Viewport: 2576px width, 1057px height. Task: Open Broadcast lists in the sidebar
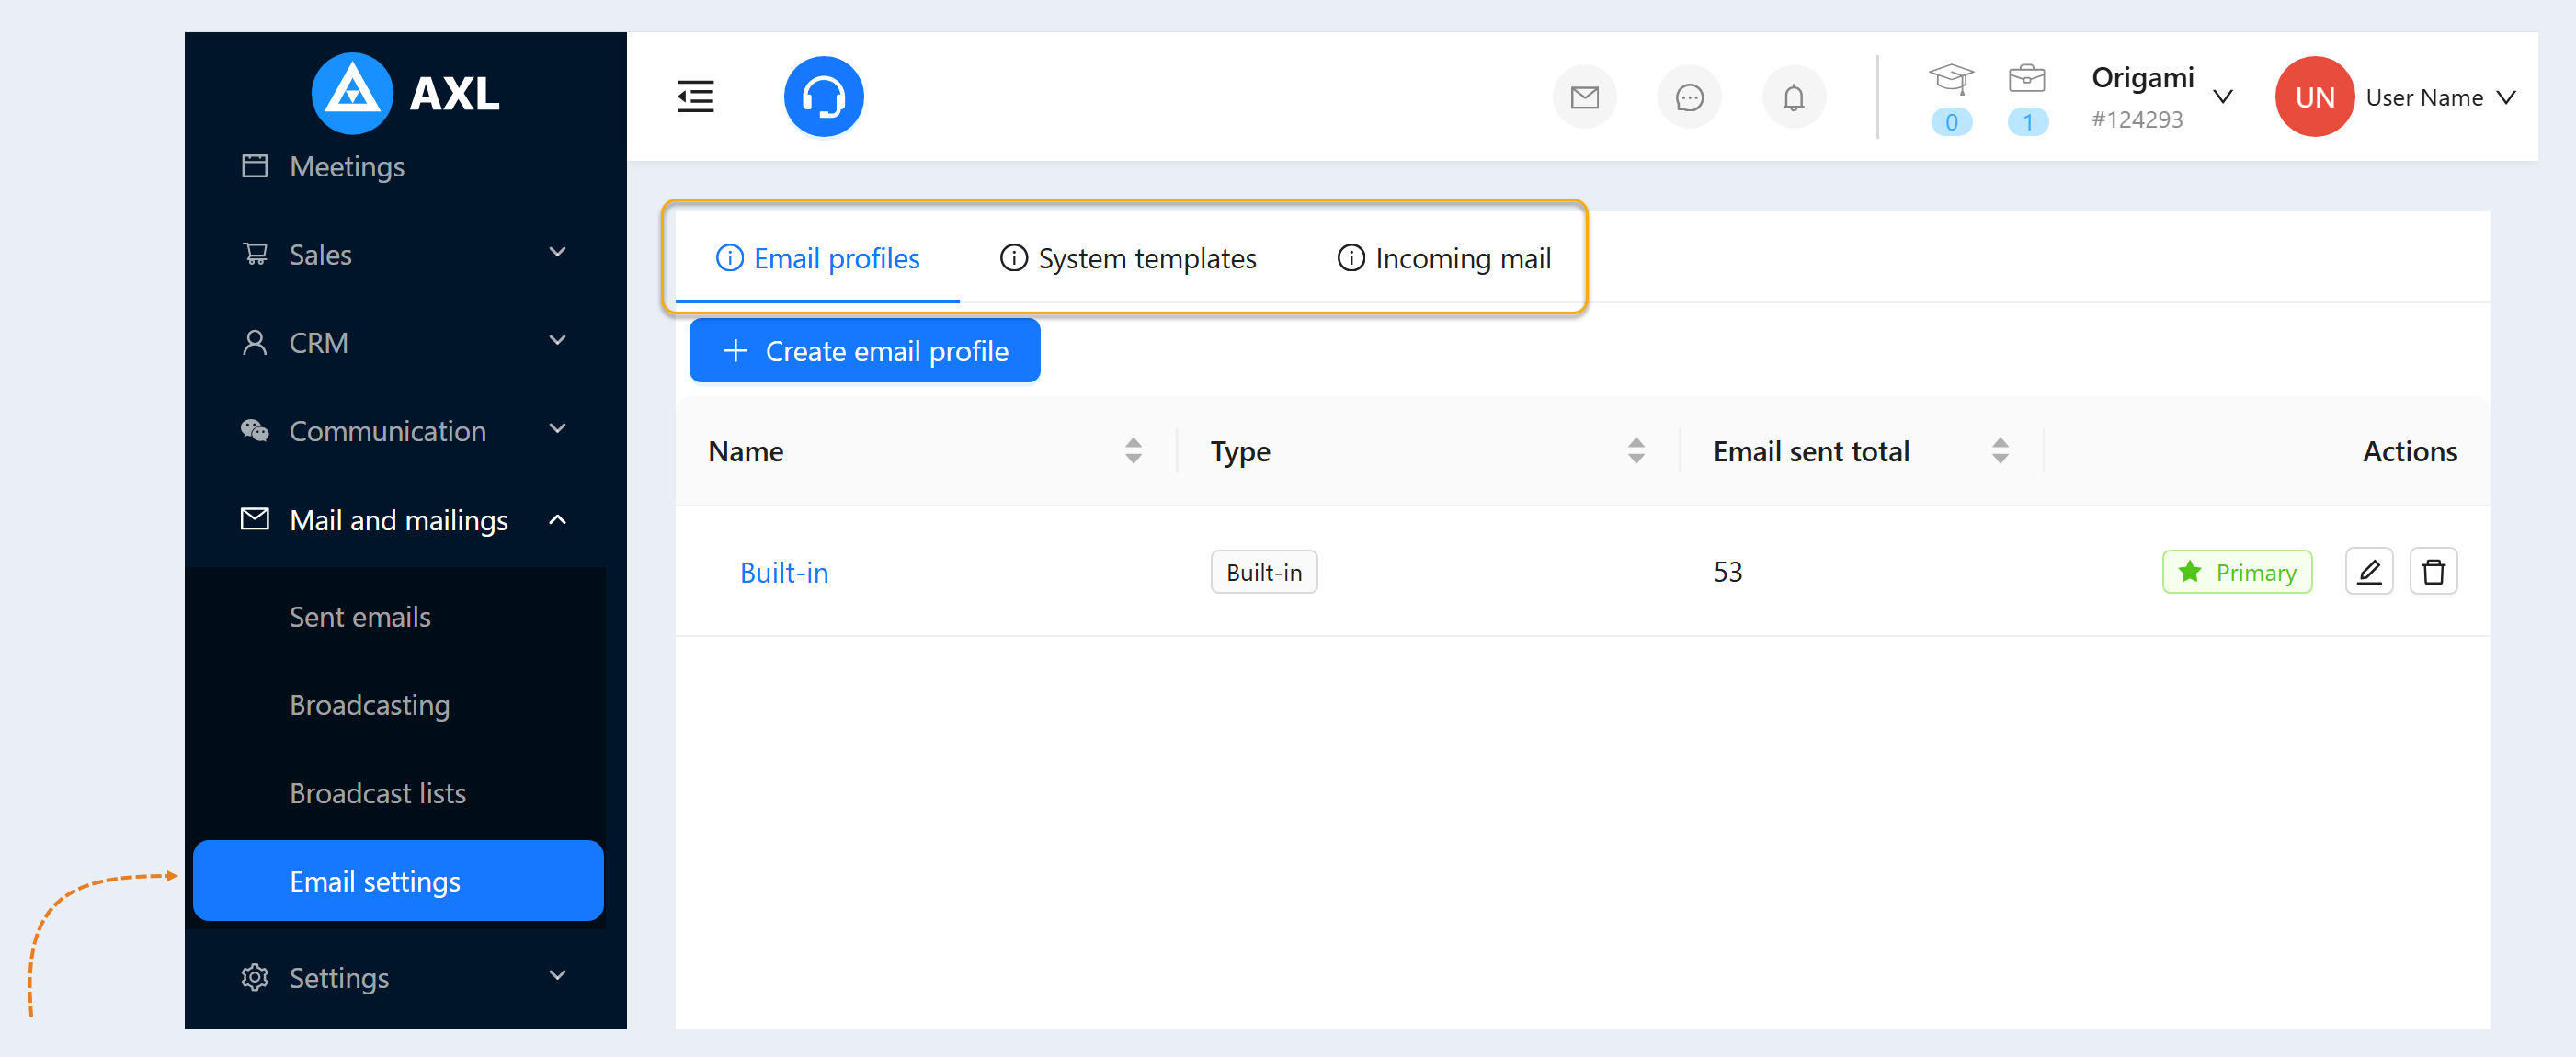click(398, 793)
